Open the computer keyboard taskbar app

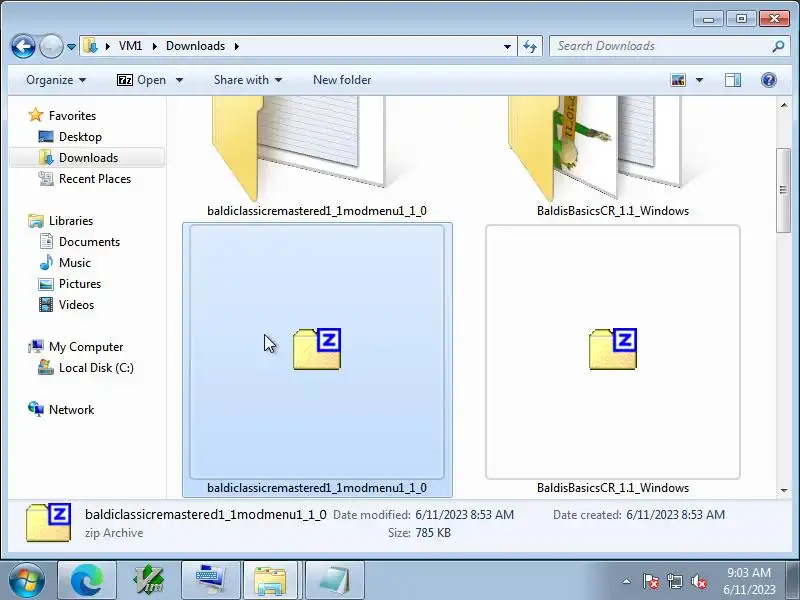tap(210, 580)
